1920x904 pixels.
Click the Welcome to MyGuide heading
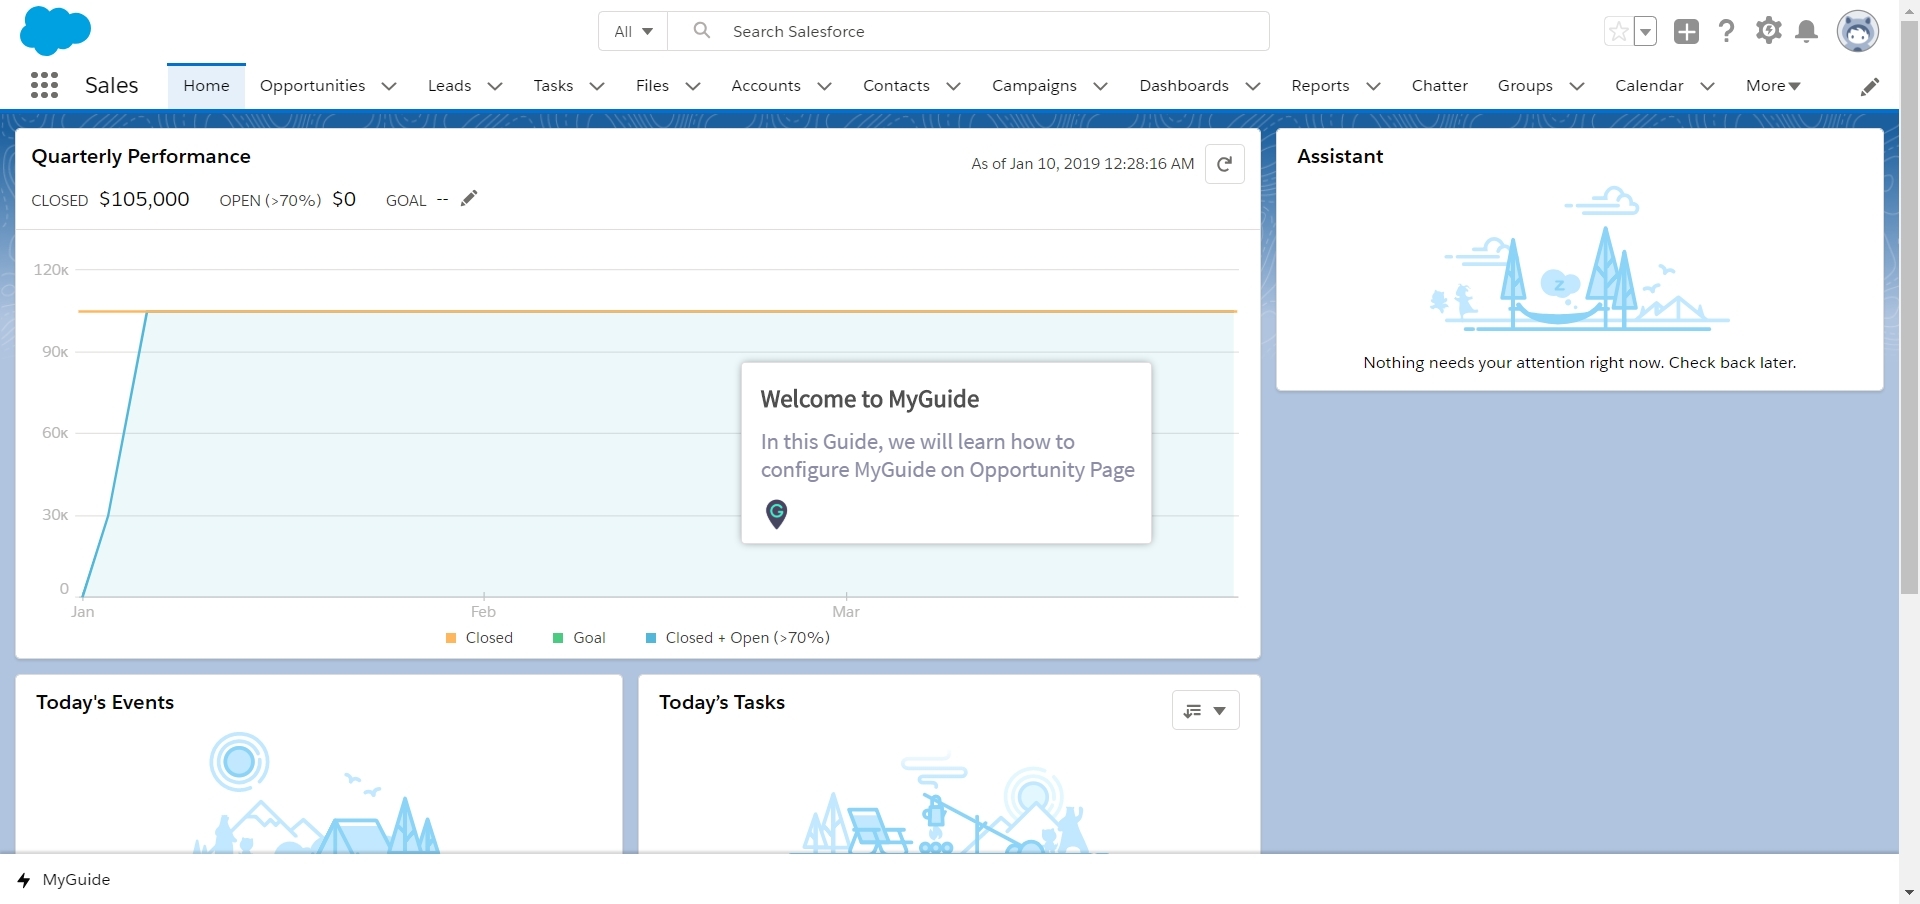870,399
